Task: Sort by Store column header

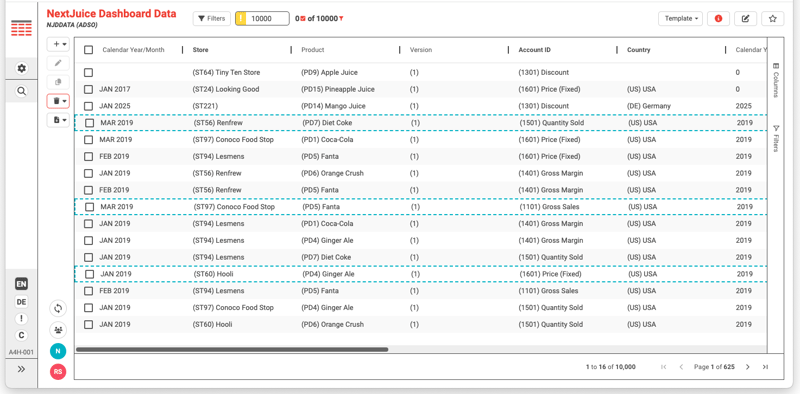Action: (x=201, y=50)
